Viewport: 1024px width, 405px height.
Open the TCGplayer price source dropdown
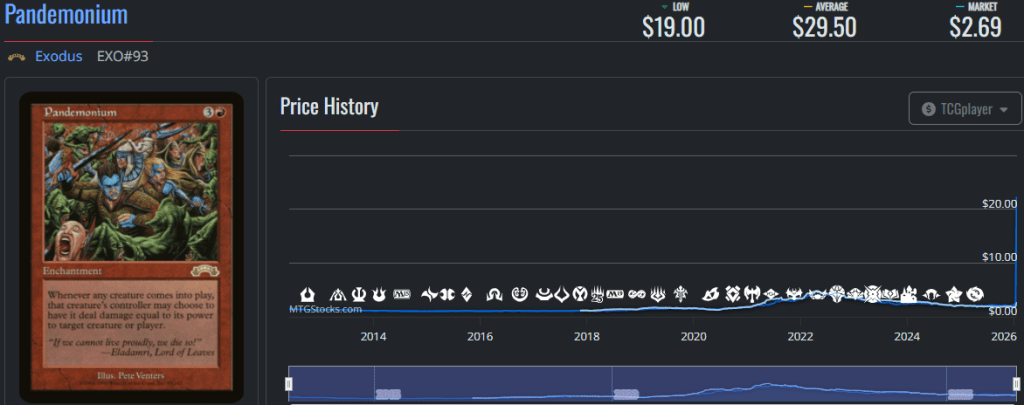pyautogui.click(x=964, y=109)
